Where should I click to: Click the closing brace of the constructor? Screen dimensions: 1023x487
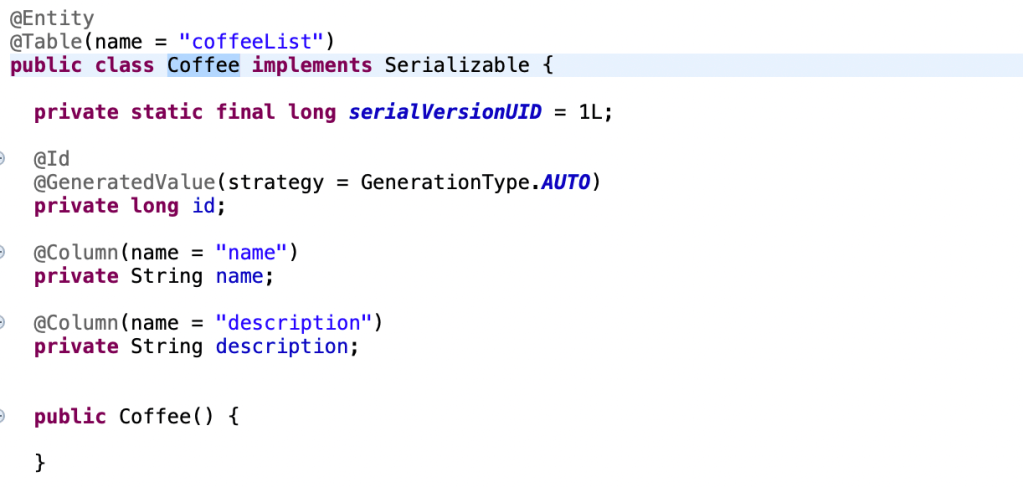40,462
